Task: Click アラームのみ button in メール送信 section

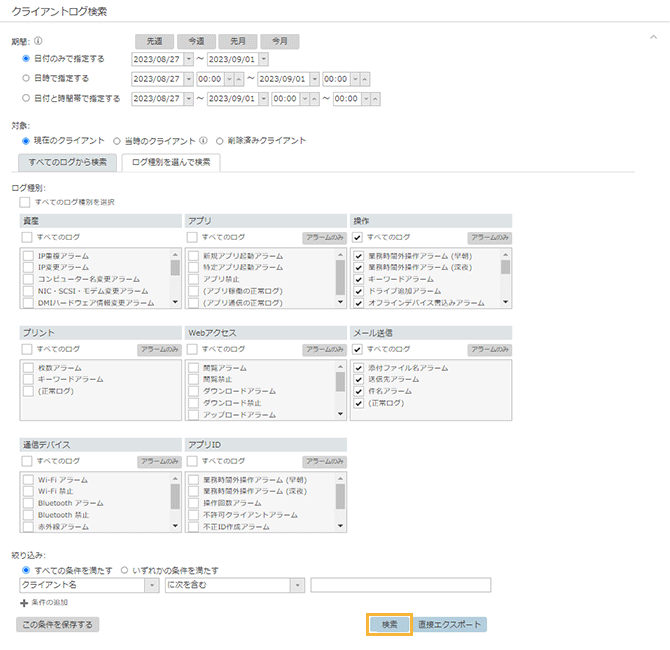Action: pos(490,350)
